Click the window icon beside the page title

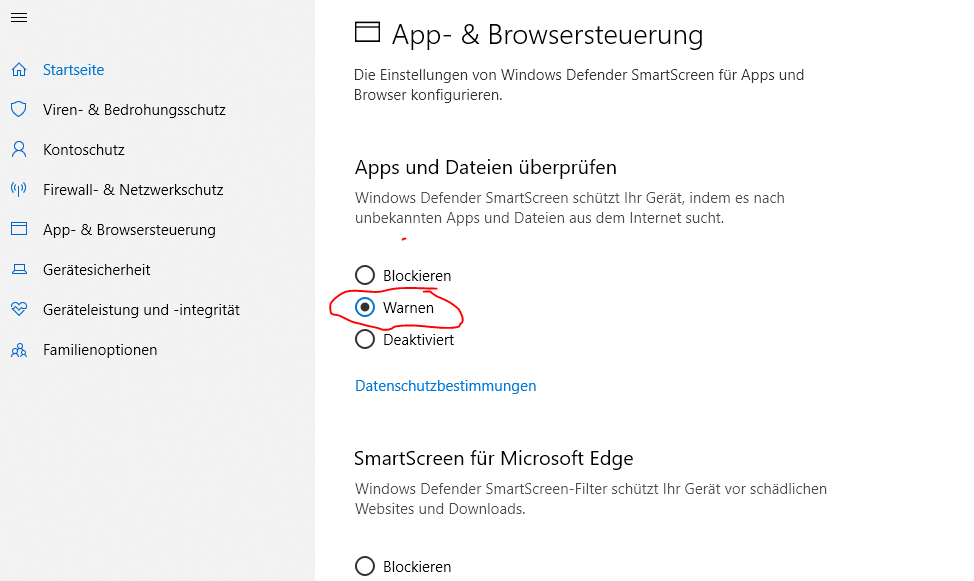[x=368, y=34]
